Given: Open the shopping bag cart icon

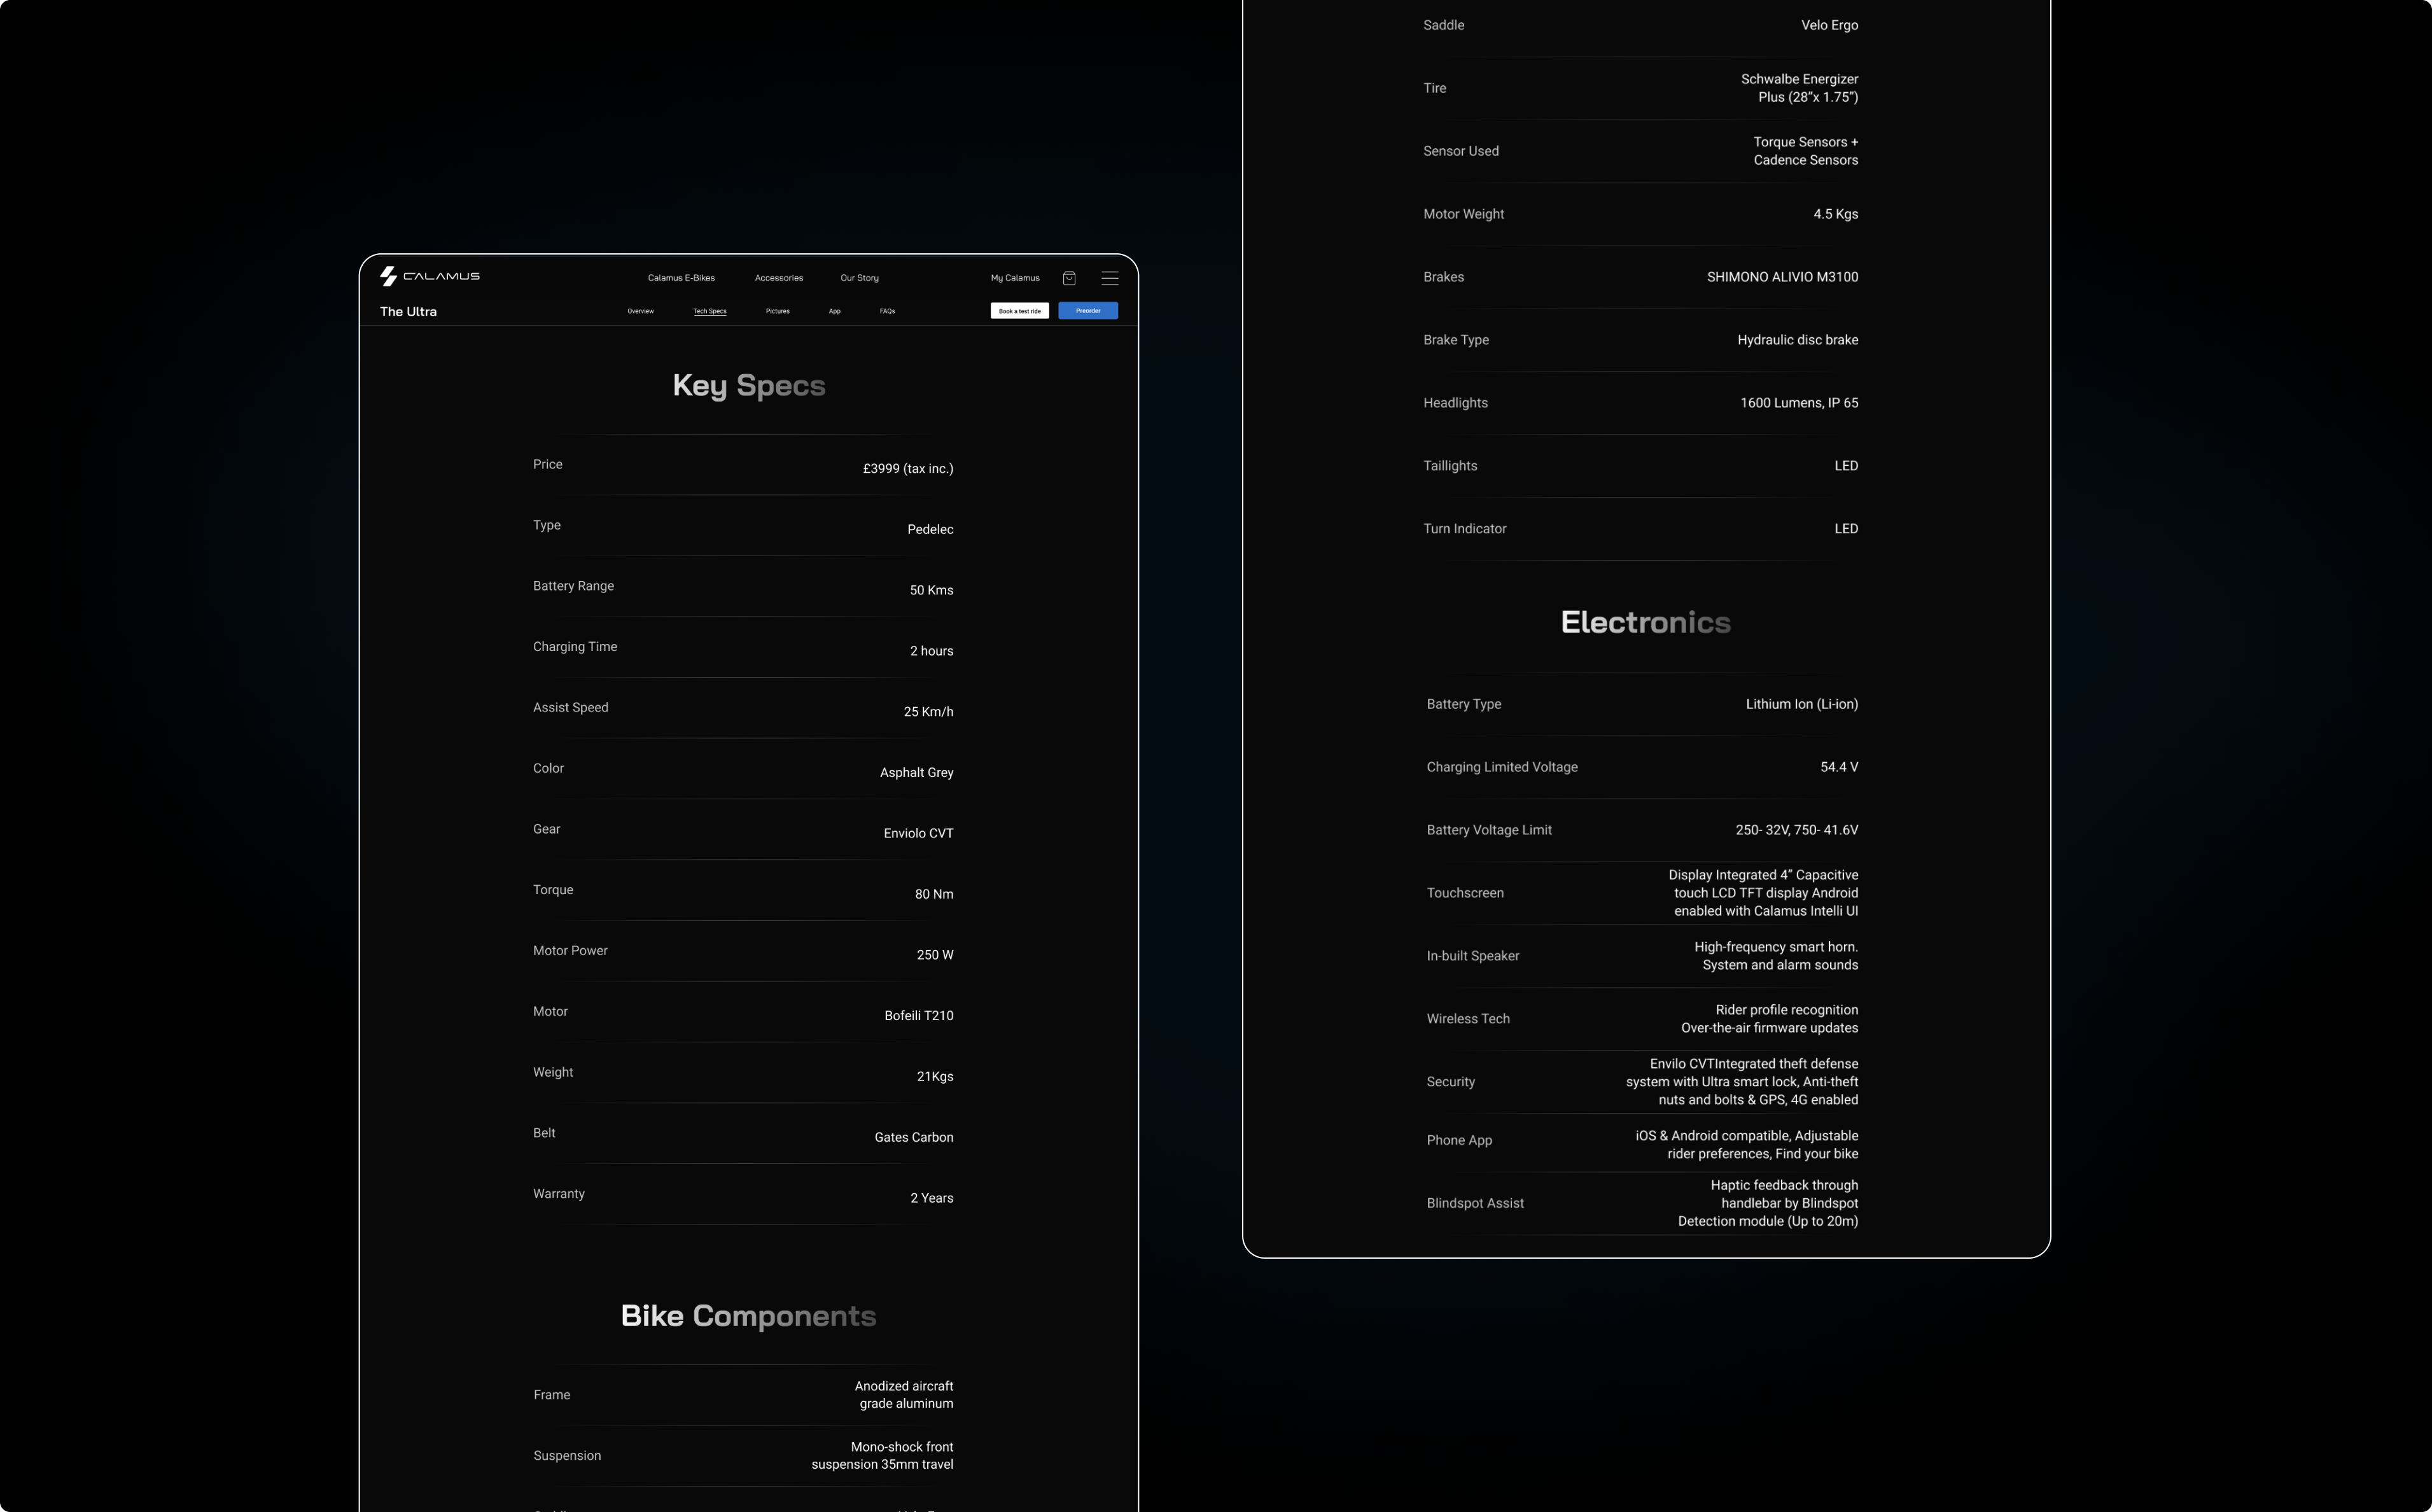Looking at the screenshot, I should (1069, 278).
